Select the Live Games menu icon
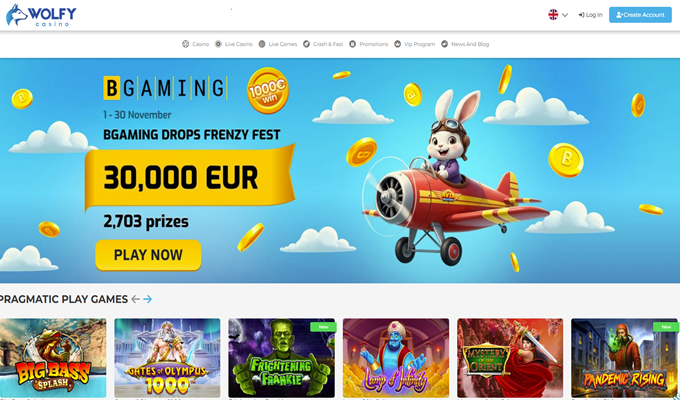Image resolution: width=680 pixels, height=400 pixels. [262, 44]
